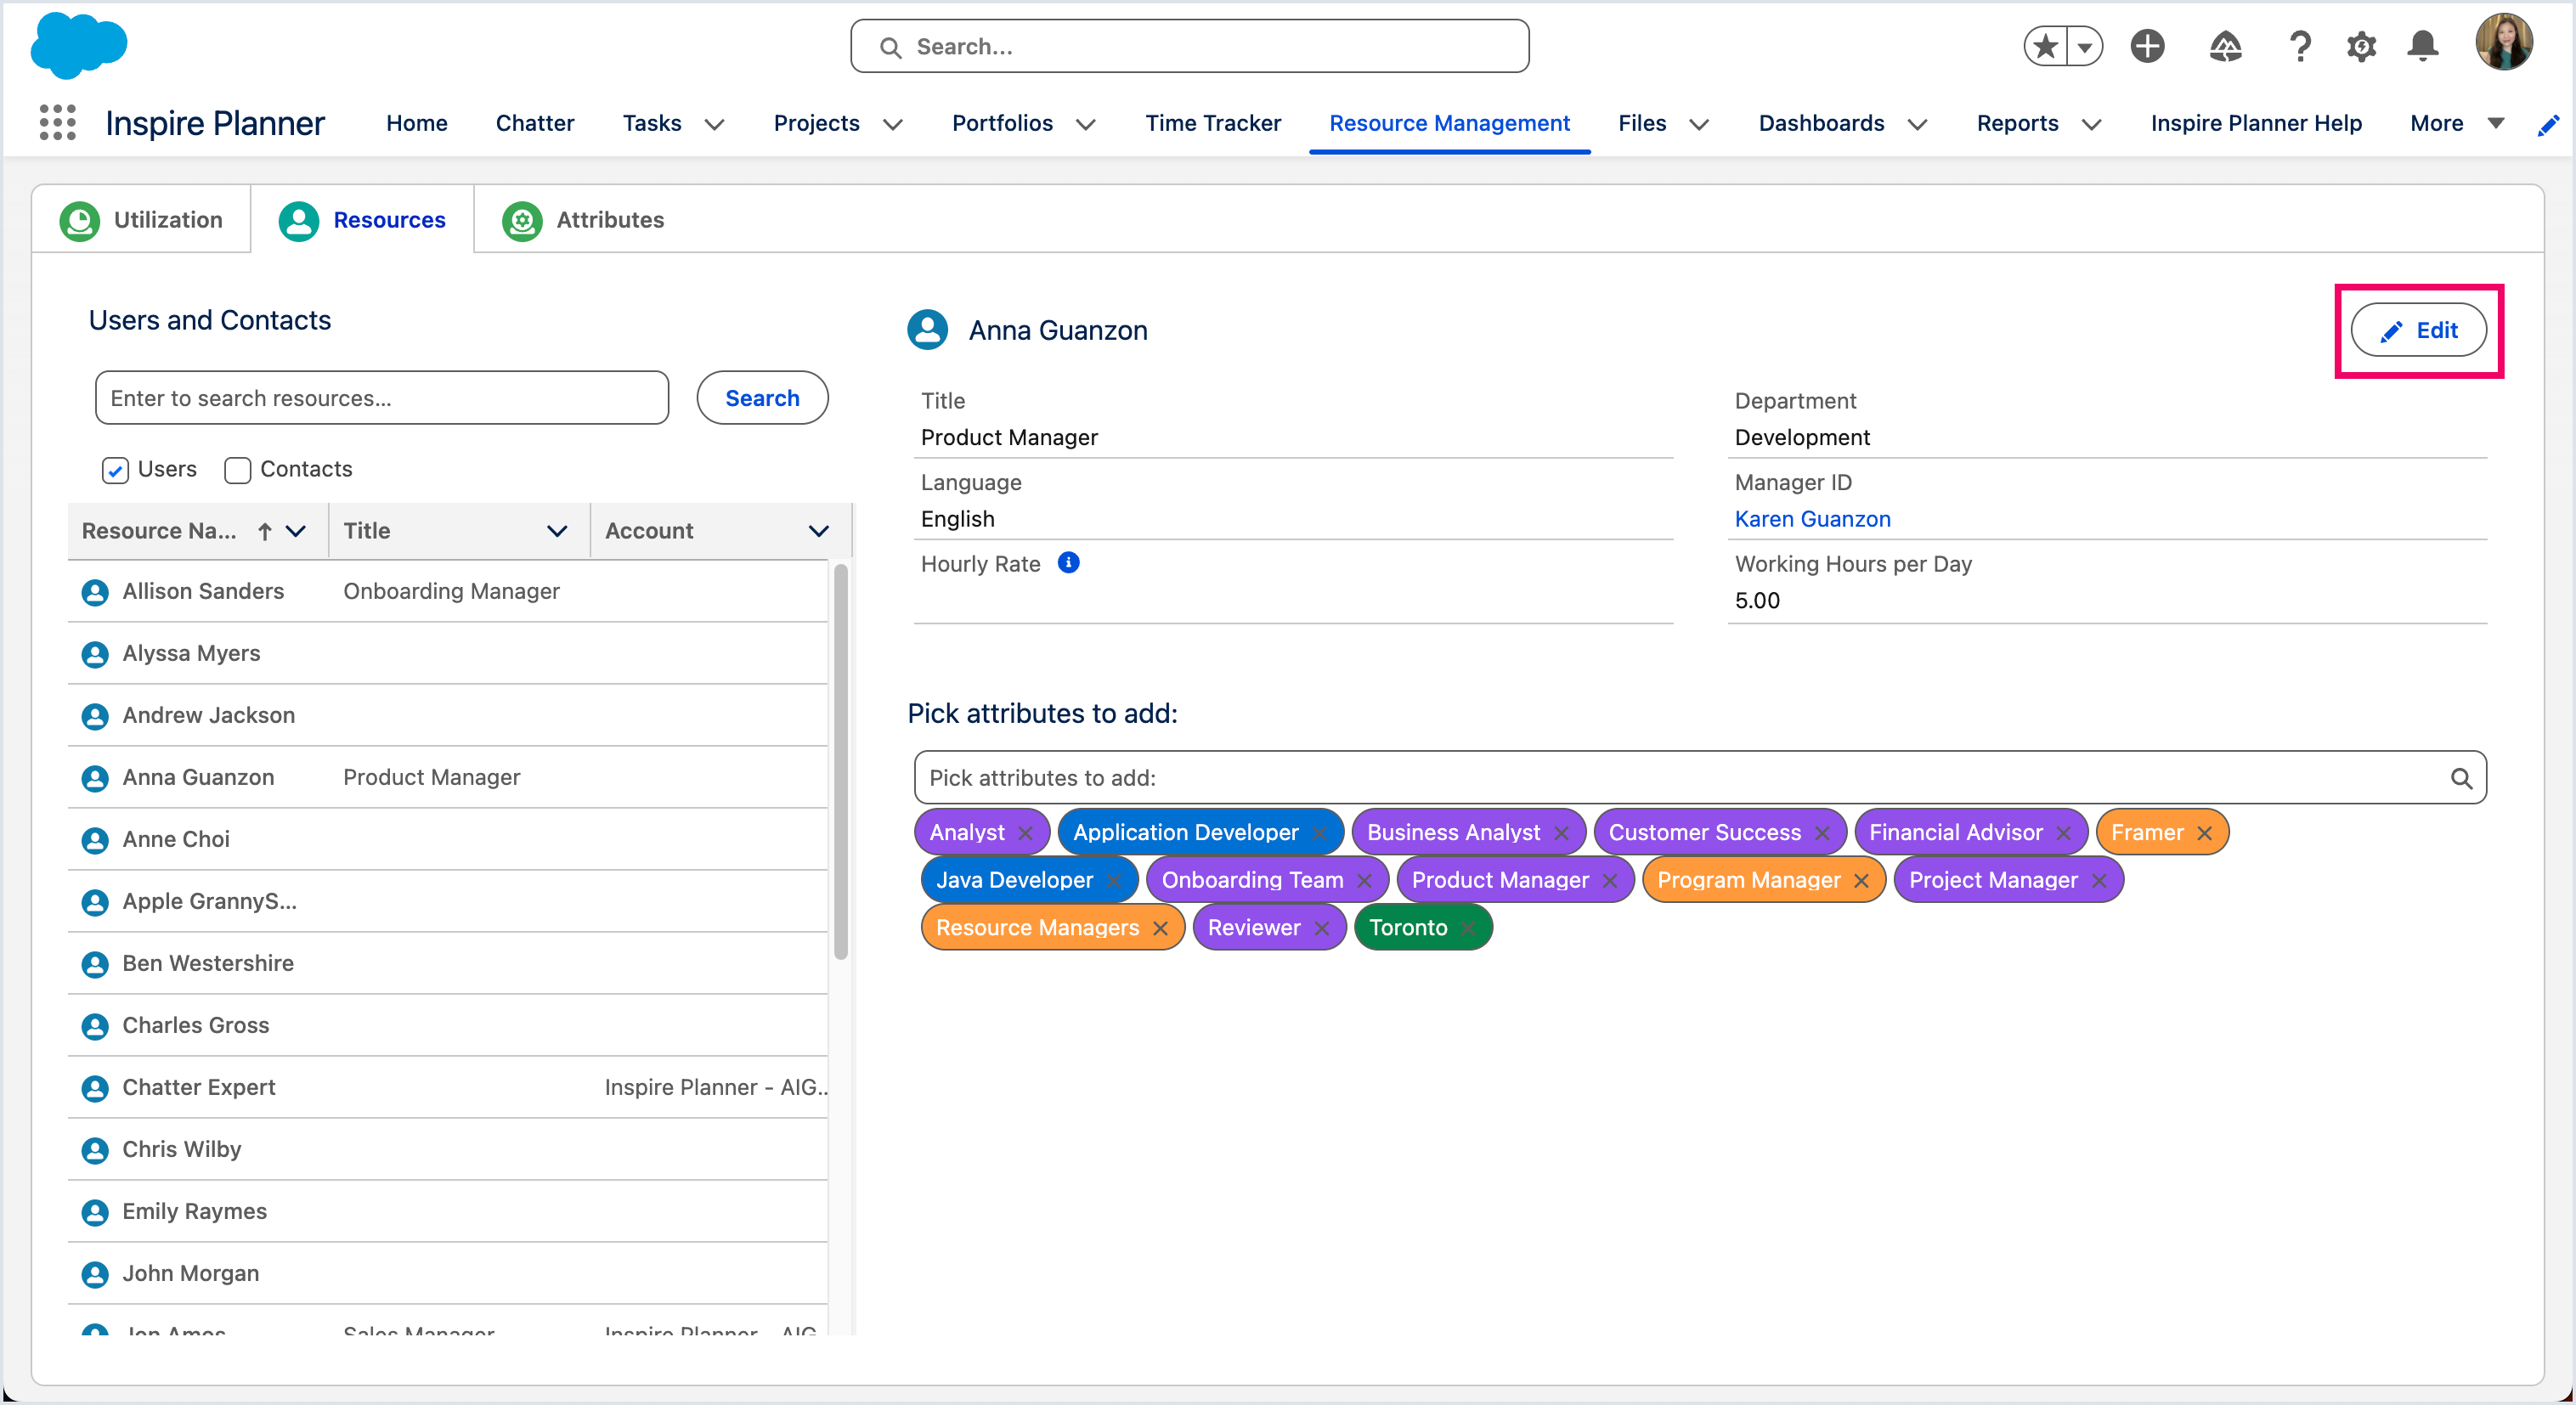Select Emily Raymes in the resource list
The width and height of the screenshot is (2576, 1405).
click(x=447, y=1212)
